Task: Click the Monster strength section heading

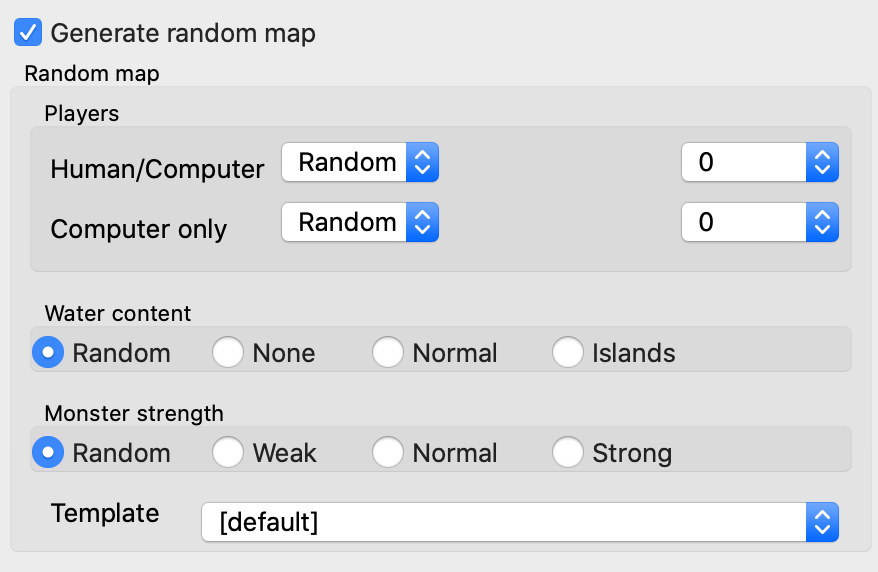Action: (x=134, y=413)
